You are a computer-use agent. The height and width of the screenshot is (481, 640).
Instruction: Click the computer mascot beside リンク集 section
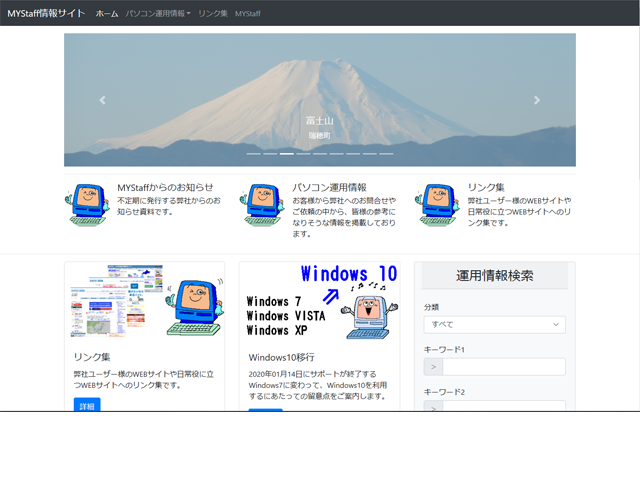(x=437, y=204)
